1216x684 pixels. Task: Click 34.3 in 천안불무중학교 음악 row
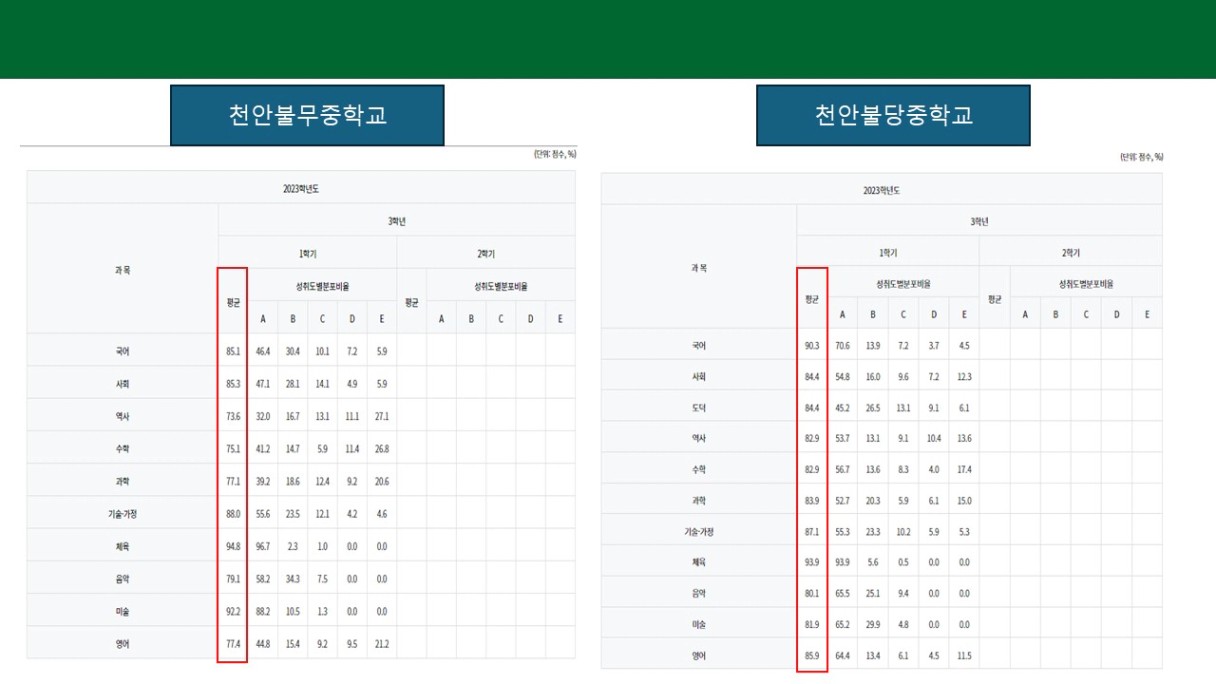(x=292, y=579)
